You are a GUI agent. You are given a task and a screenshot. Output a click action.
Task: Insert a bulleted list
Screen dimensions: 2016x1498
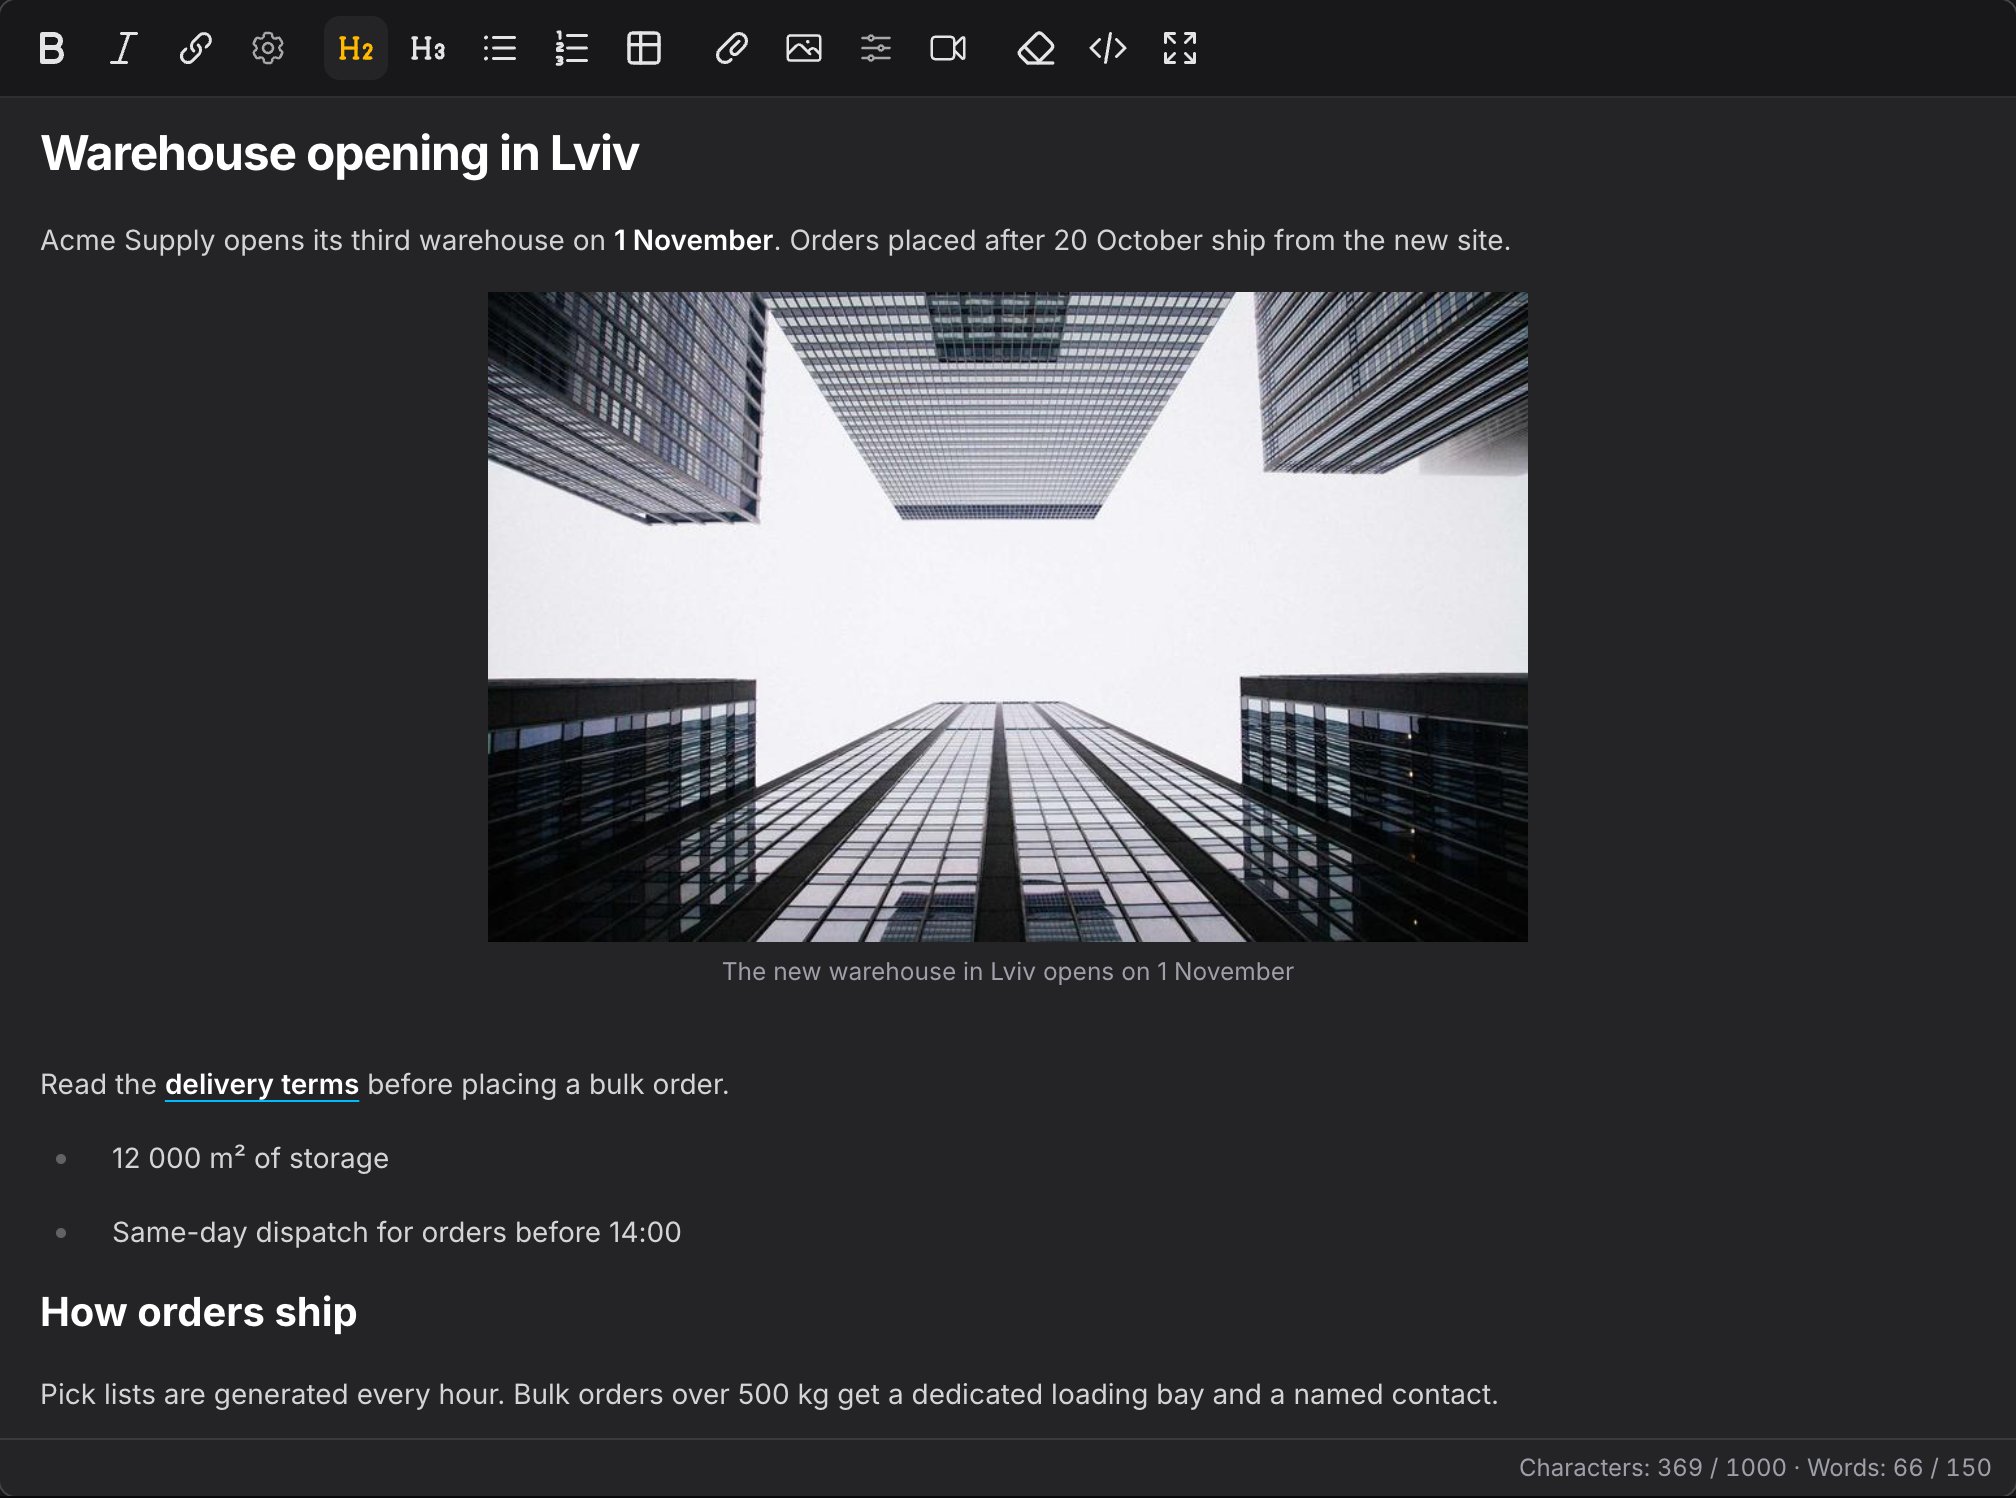click(x=500, y=48)
